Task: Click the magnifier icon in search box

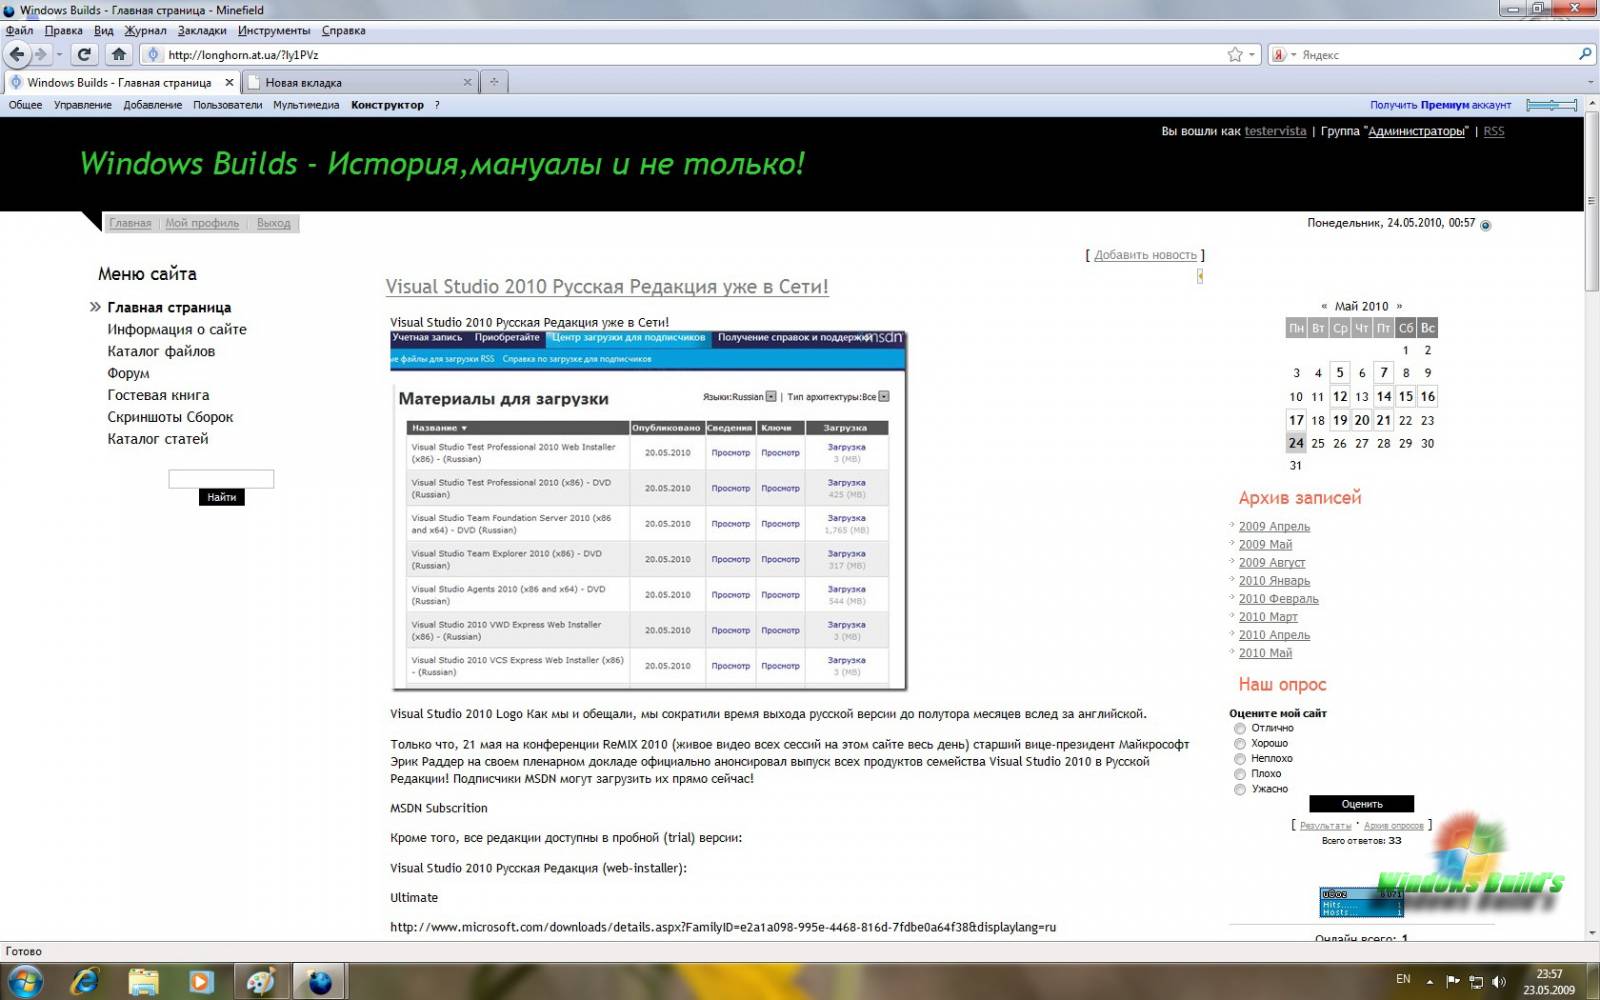Action: [x=1585, y=55]
